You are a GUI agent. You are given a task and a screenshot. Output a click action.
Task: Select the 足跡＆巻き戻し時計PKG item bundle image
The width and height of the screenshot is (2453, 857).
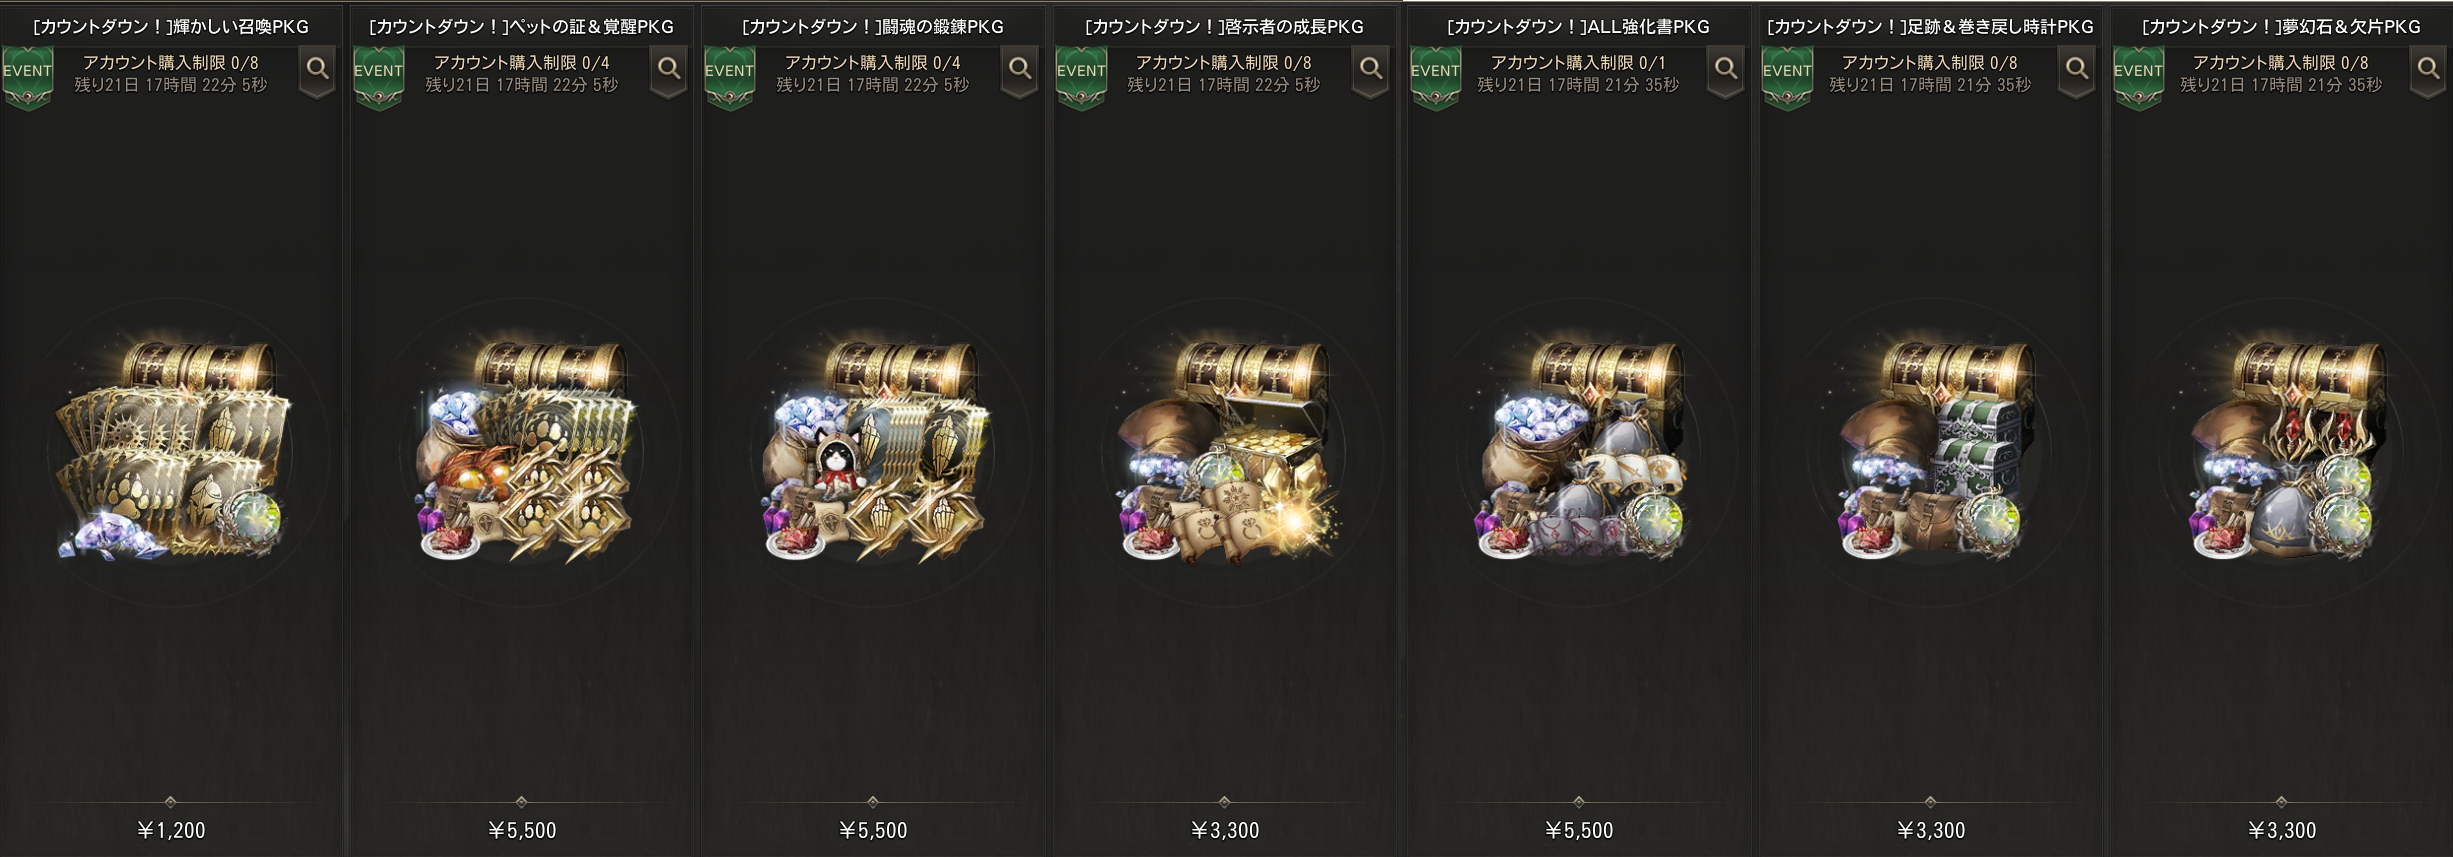(x=1932, y=449)
